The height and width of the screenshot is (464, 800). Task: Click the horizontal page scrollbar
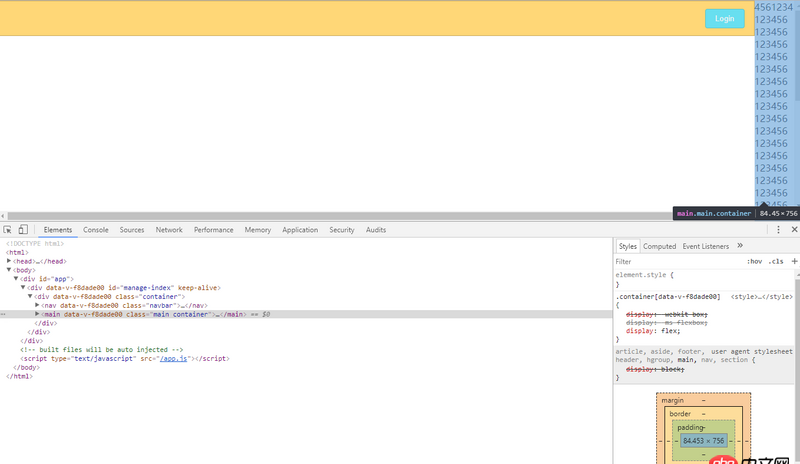pos(340,215)
